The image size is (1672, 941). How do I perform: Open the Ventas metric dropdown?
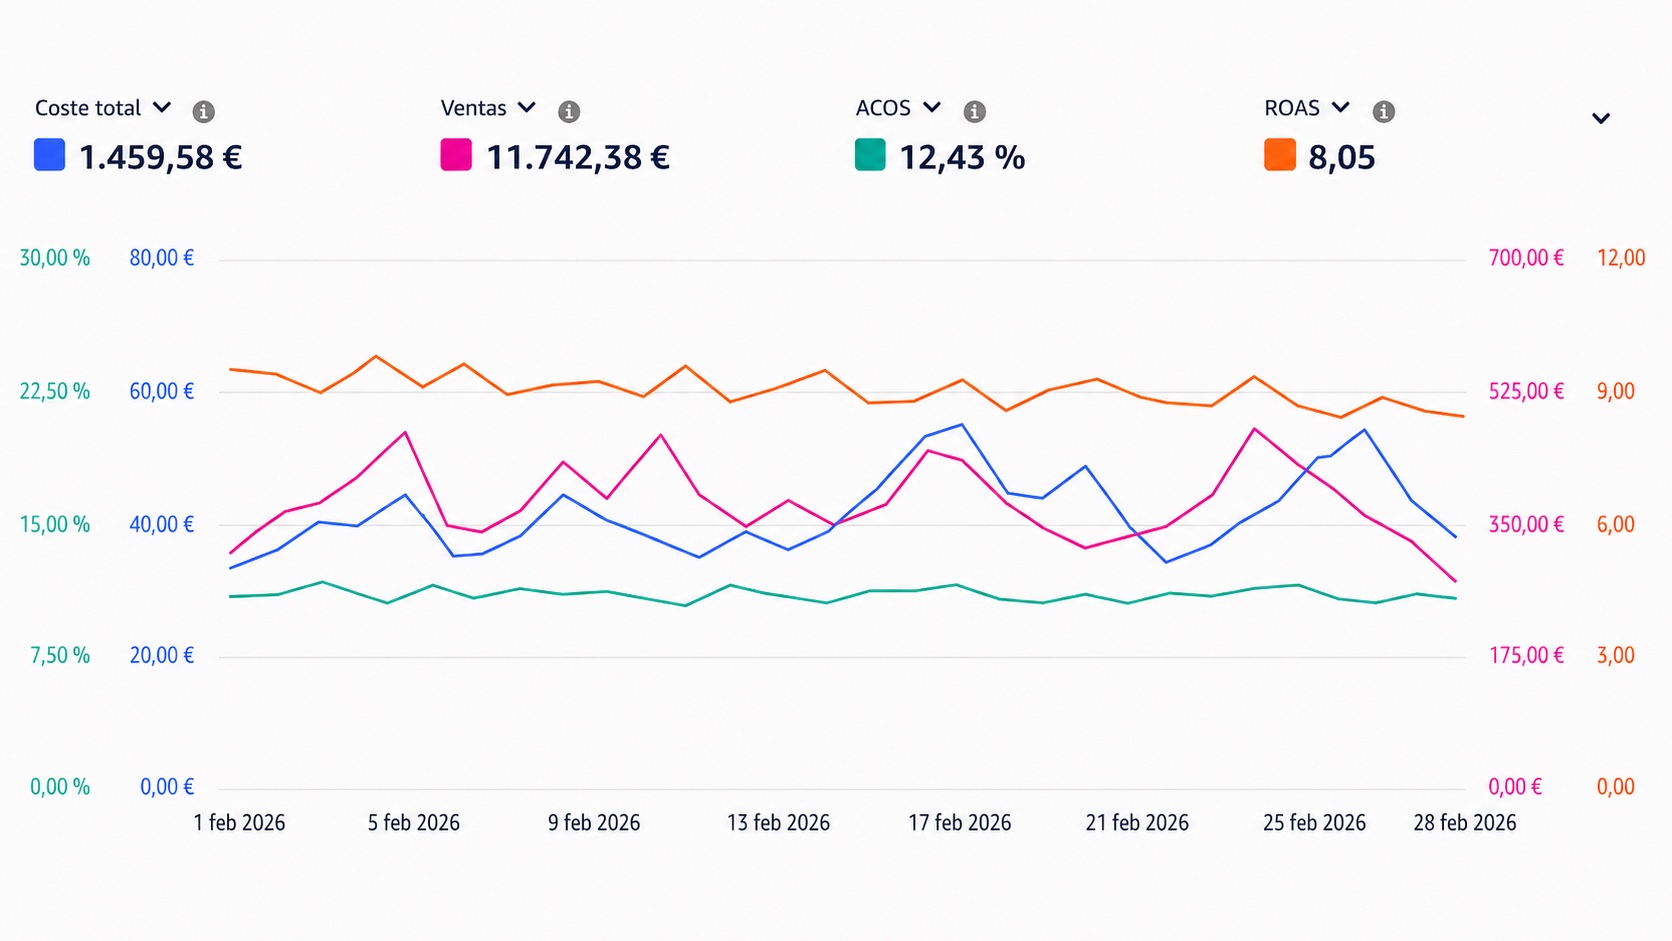tap(488, 108)
